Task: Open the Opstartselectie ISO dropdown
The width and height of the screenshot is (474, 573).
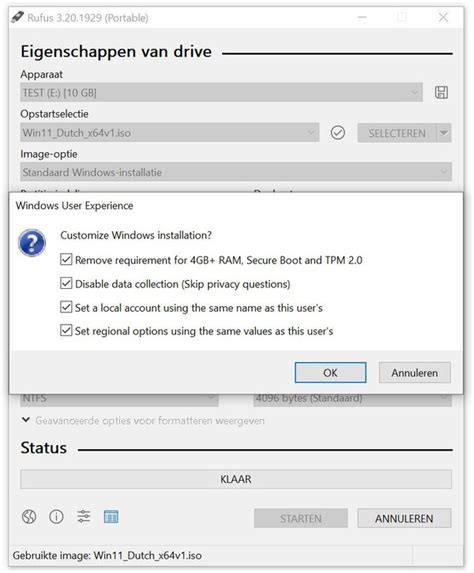Action: point(170,133)
